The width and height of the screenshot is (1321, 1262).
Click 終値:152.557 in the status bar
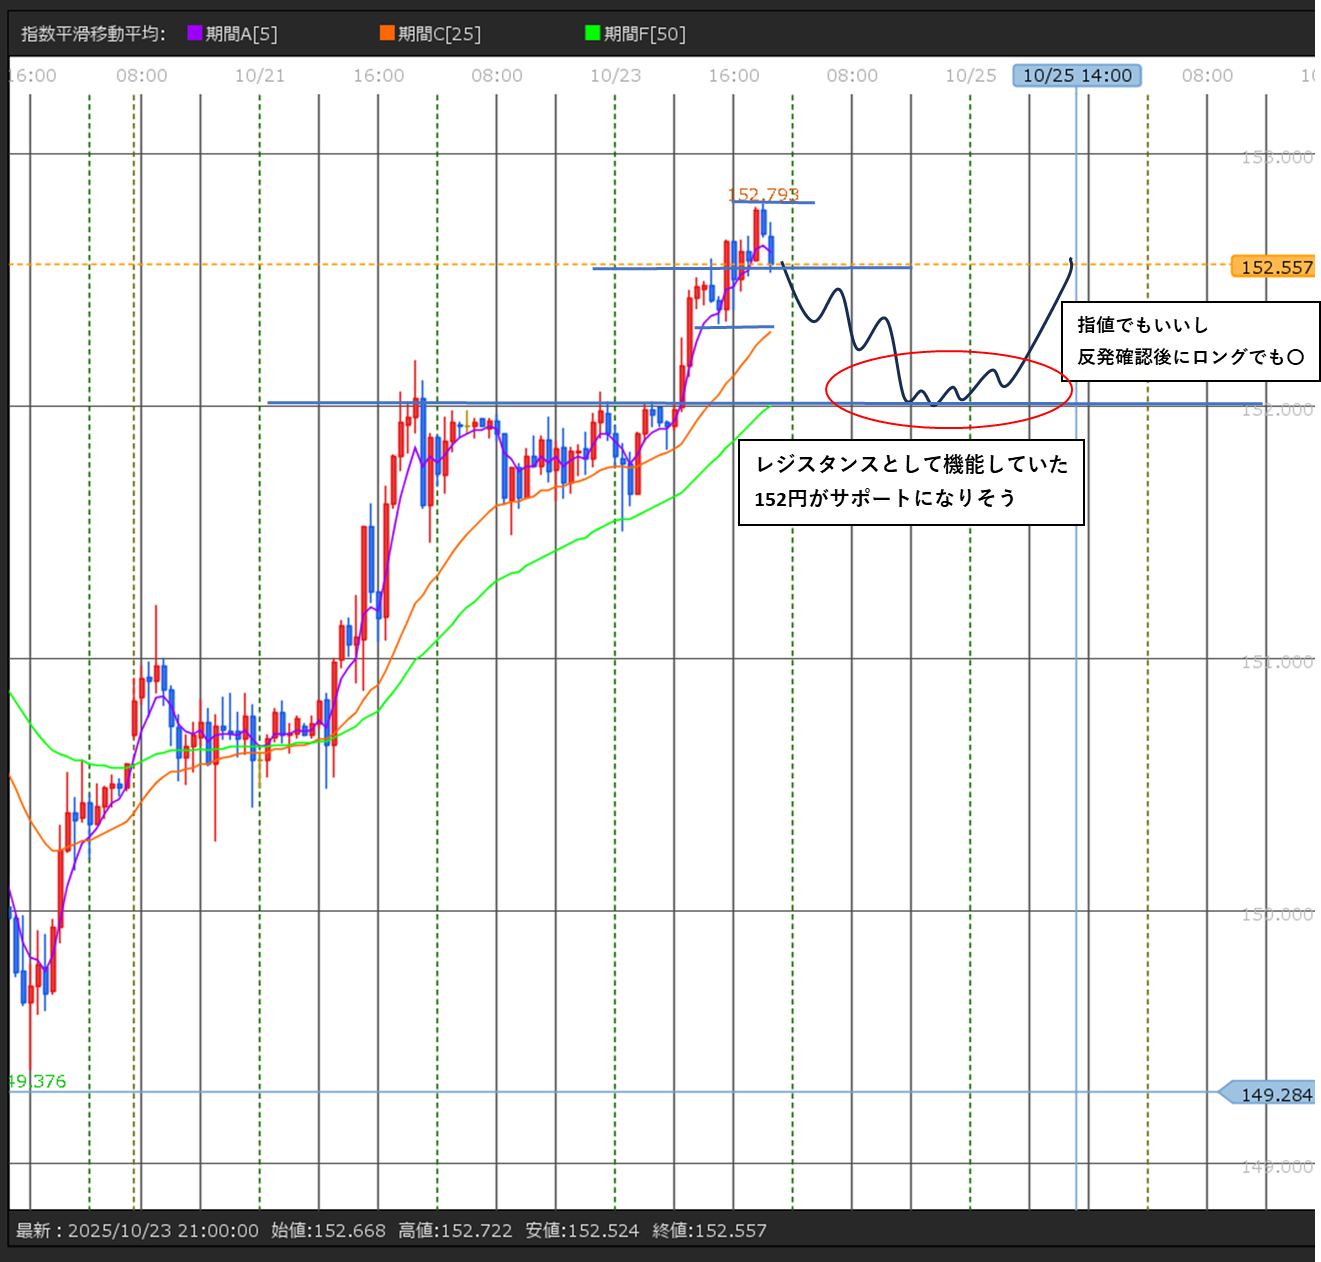(709, 1230)
